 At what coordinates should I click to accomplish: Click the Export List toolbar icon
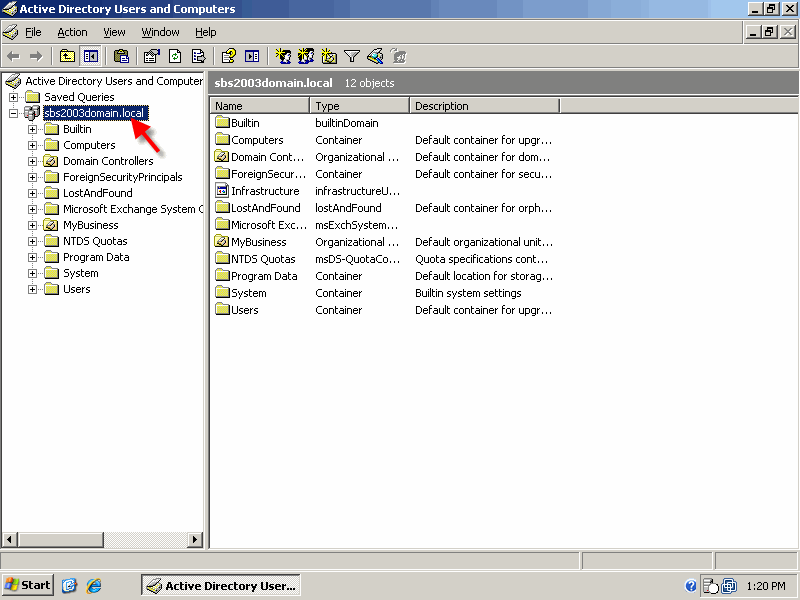(198, 56)
